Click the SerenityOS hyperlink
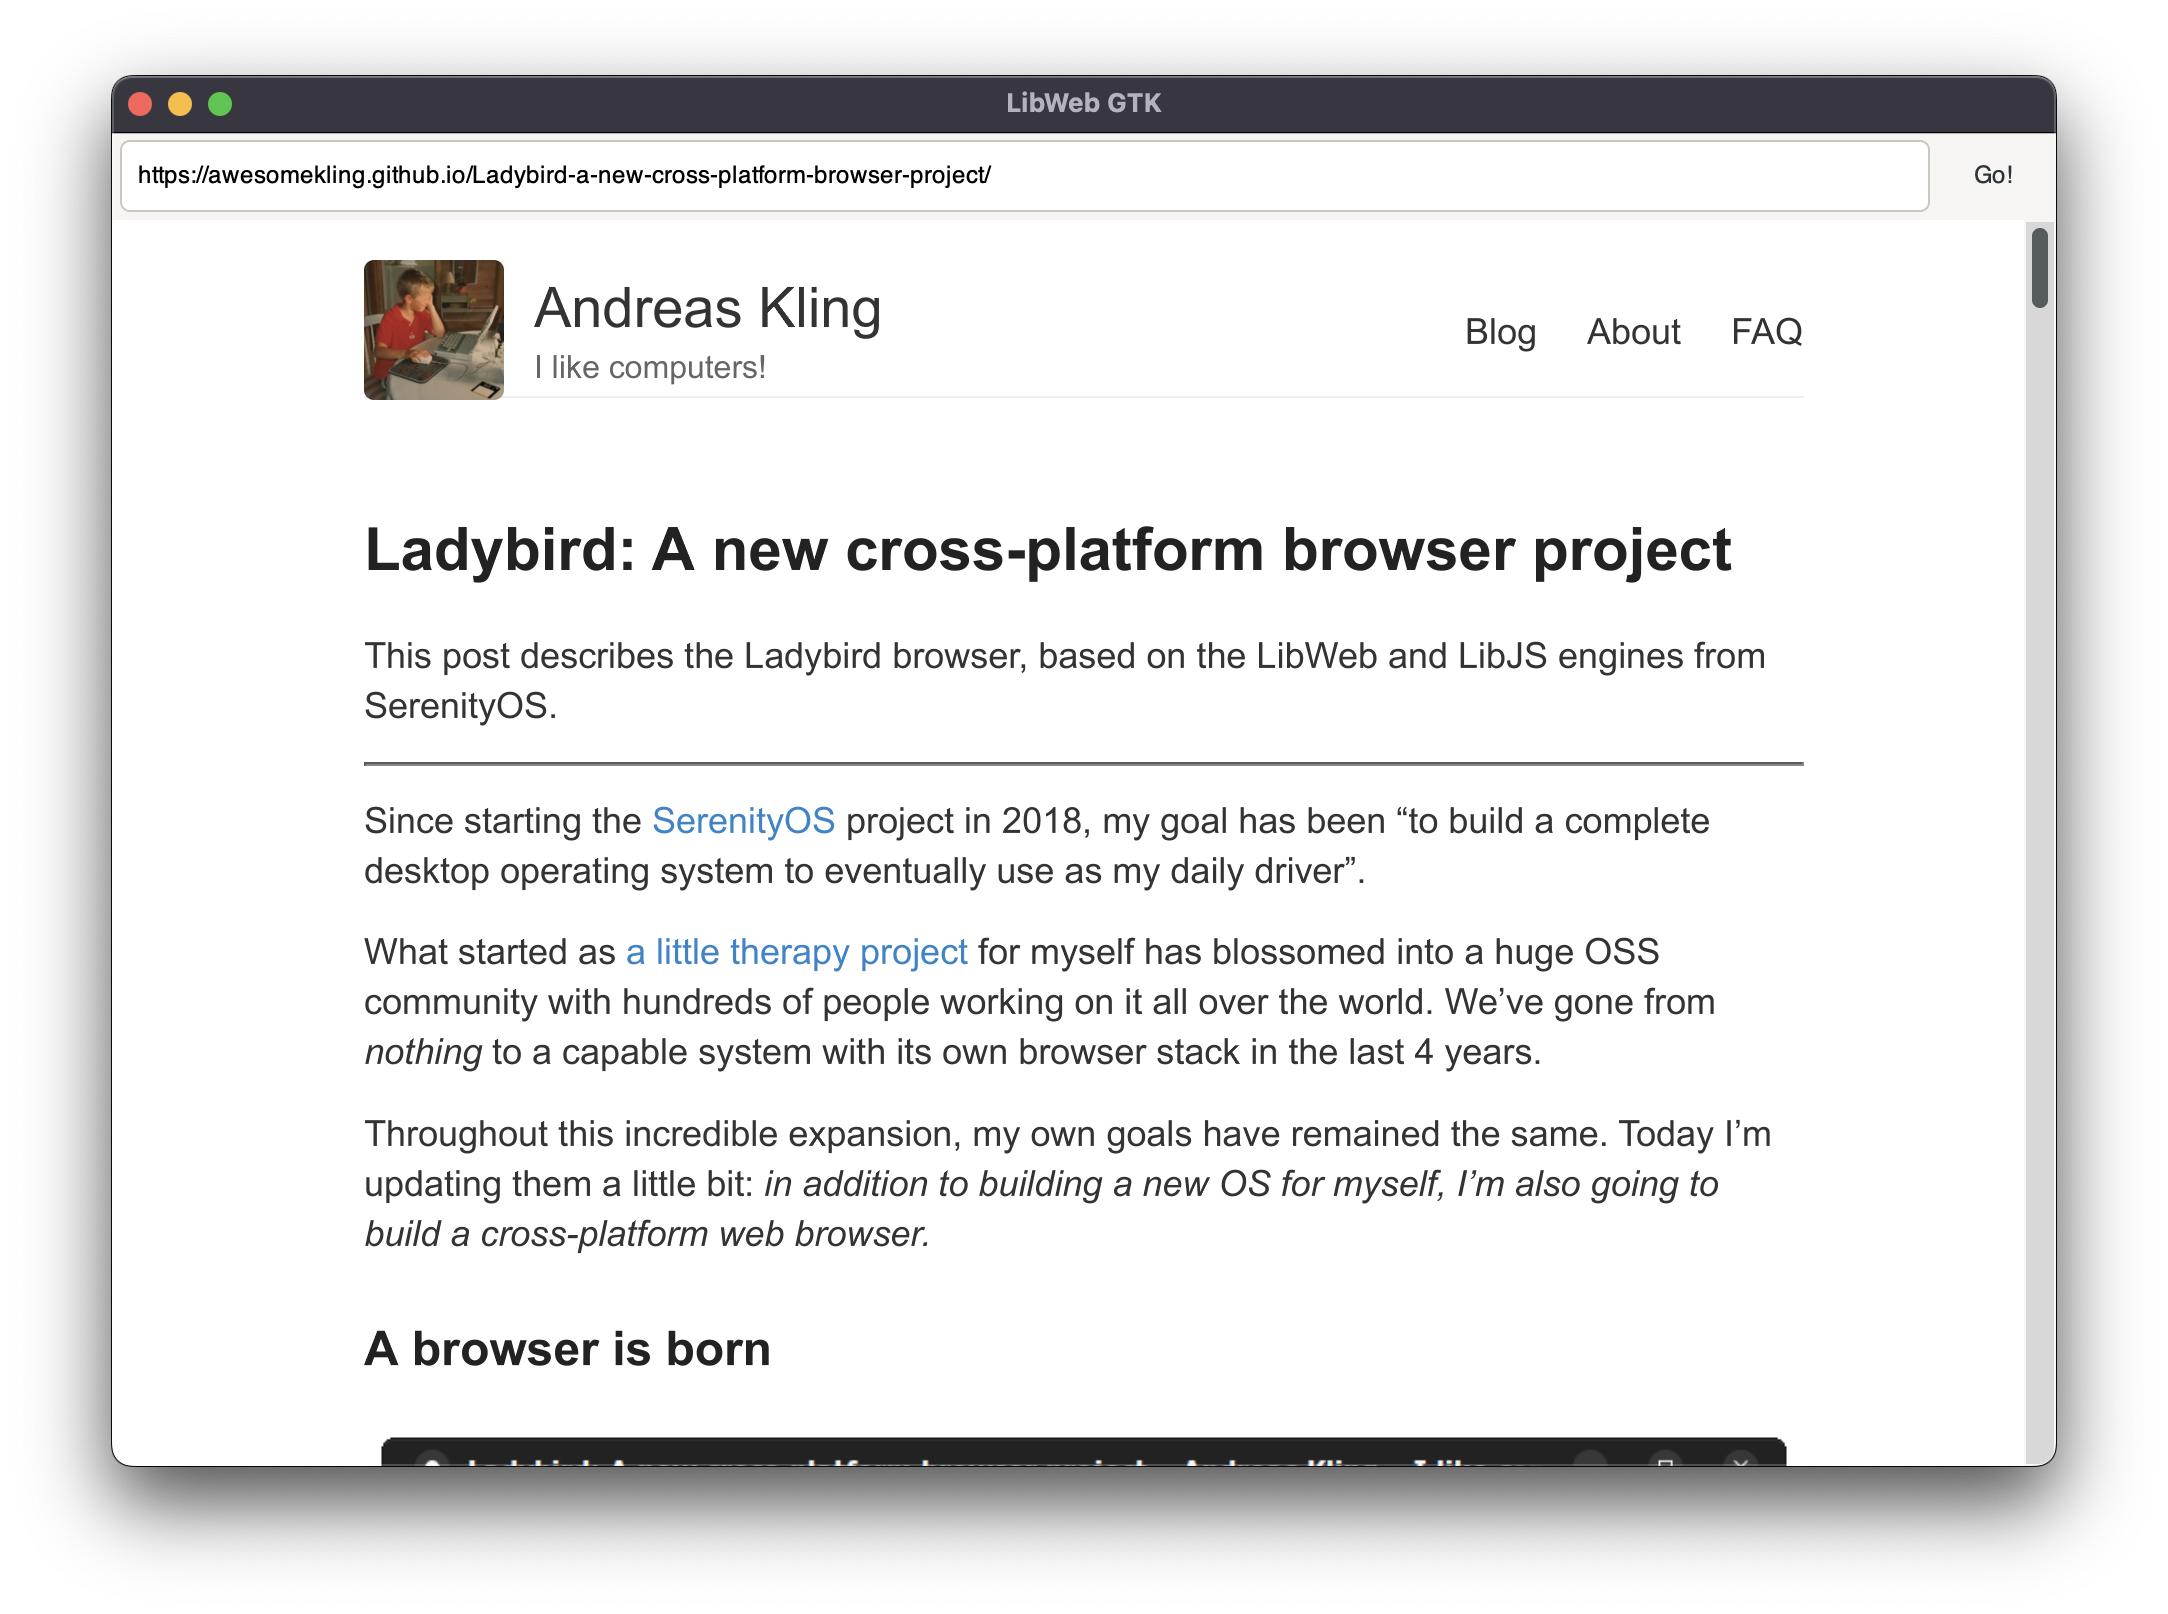 click(x=744, y=819)
